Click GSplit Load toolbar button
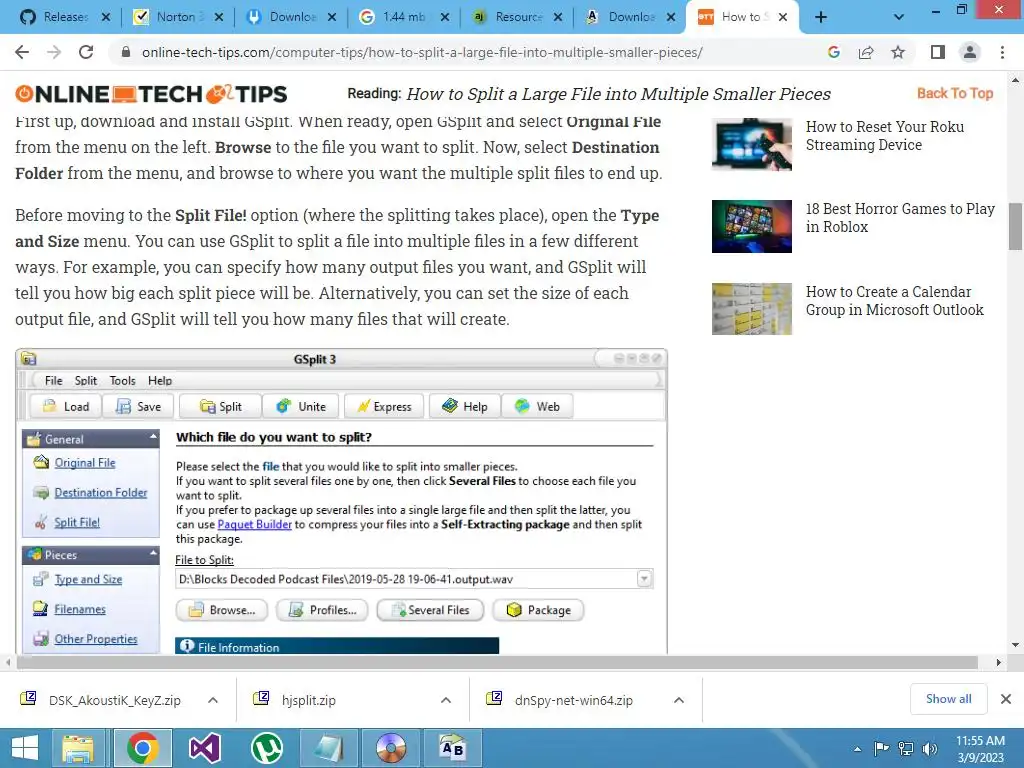Screen dimensions: 1024x768 point(65,406)
